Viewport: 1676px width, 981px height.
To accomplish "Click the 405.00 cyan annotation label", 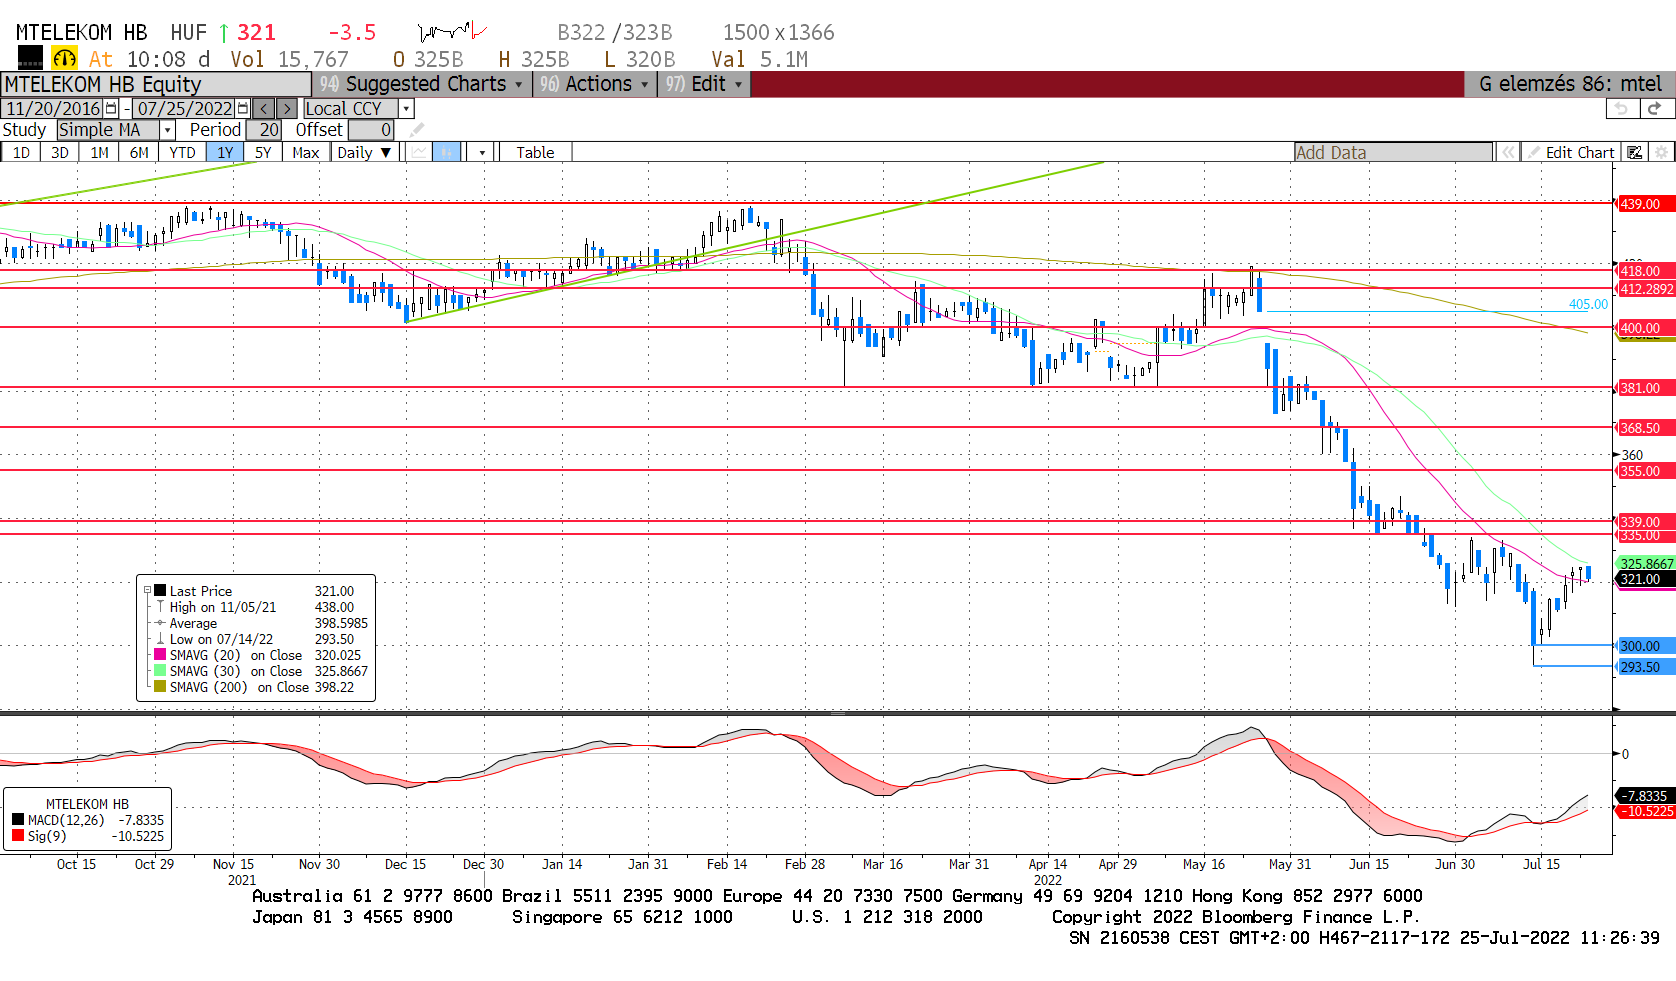I will click(x=1588, y=305).
